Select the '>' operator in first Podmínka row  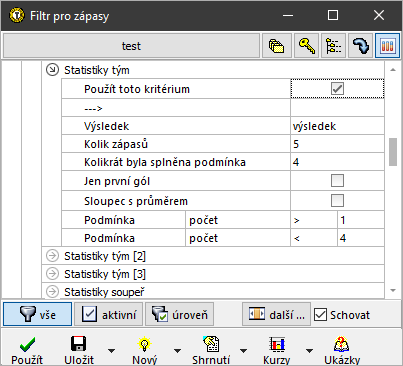click(x=314, y=220)
